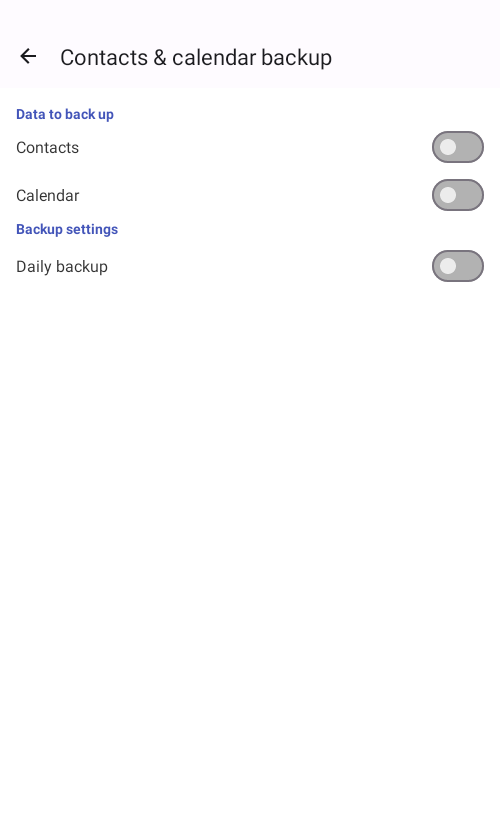Screen dimensions: 500x833
Task: Click the top bar space right of the title
Action: click(416, 57)
